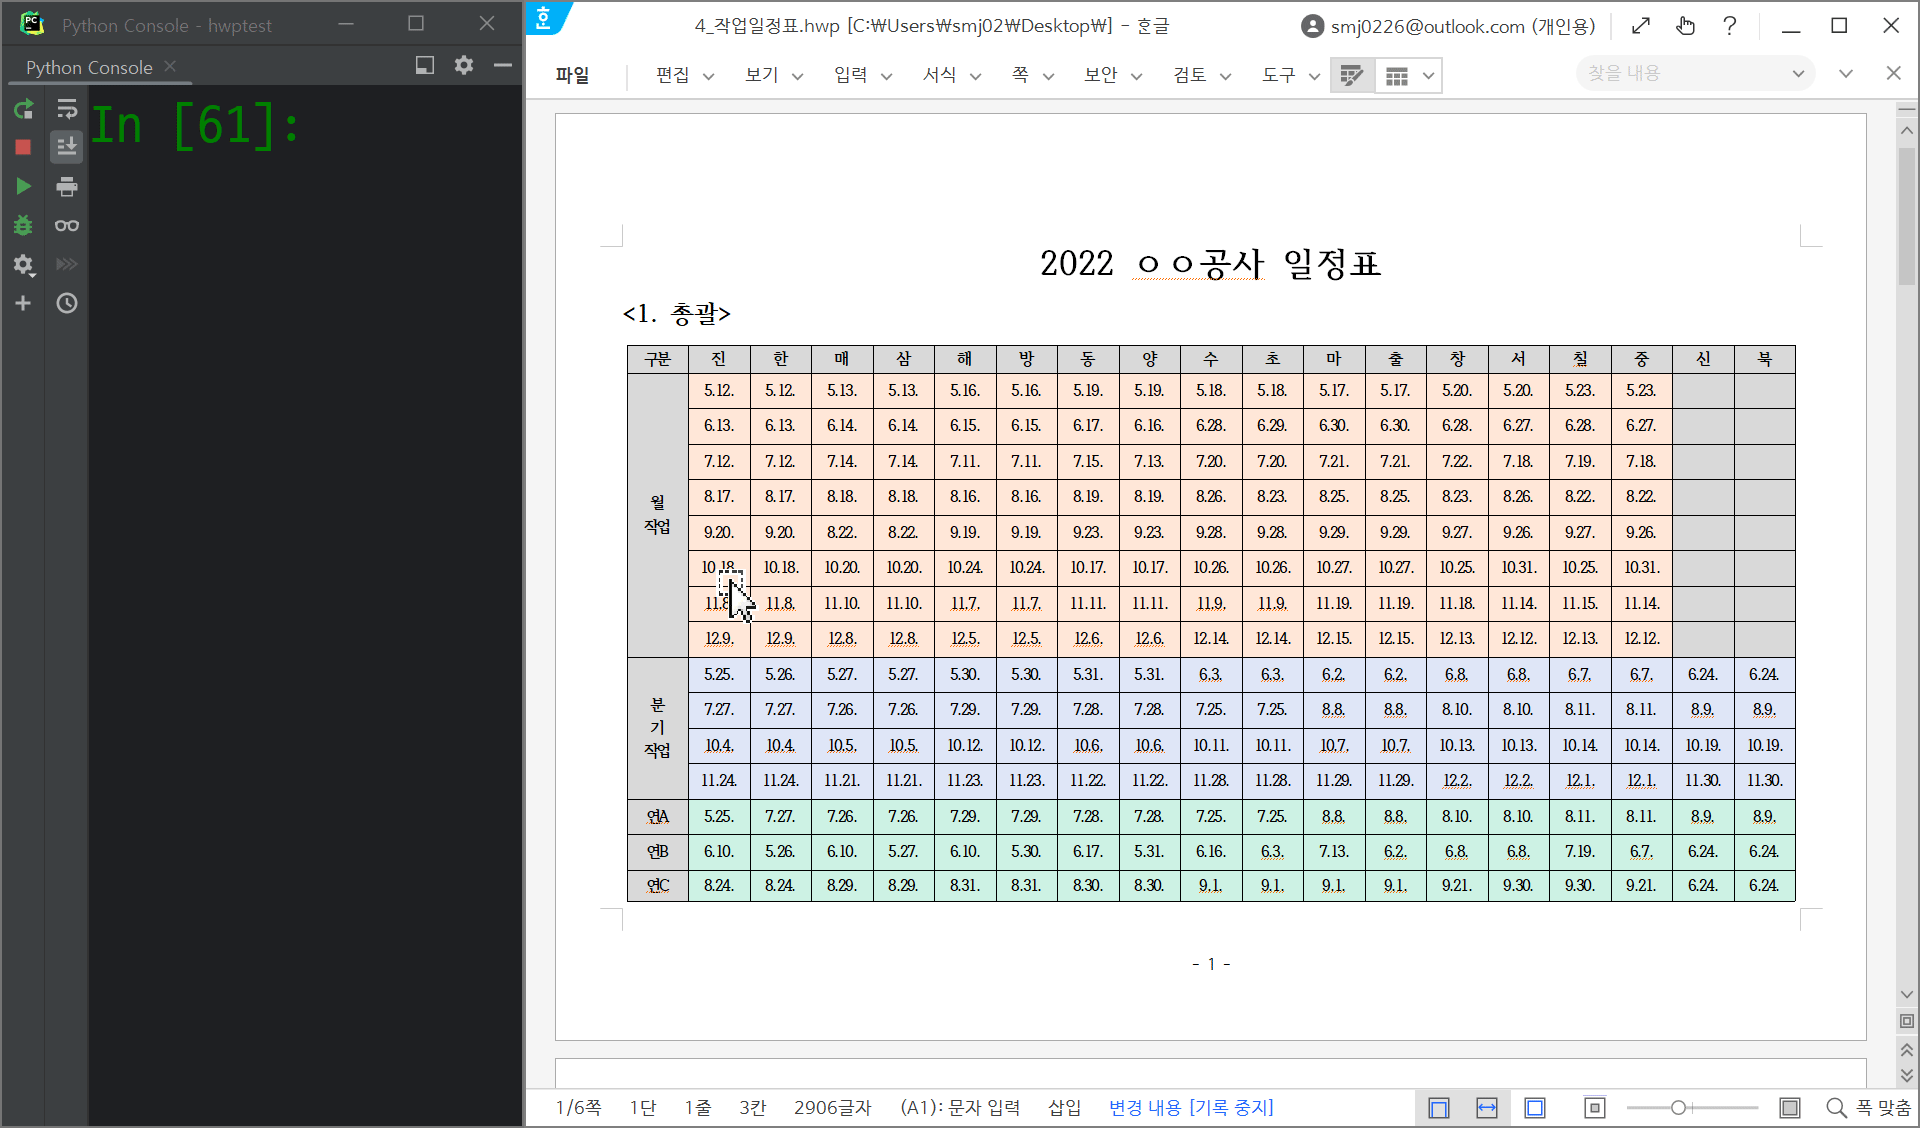Toggle scroll to end button
The height and width of the screenshot is (1128, 1920).
click(x=67, y=147)
